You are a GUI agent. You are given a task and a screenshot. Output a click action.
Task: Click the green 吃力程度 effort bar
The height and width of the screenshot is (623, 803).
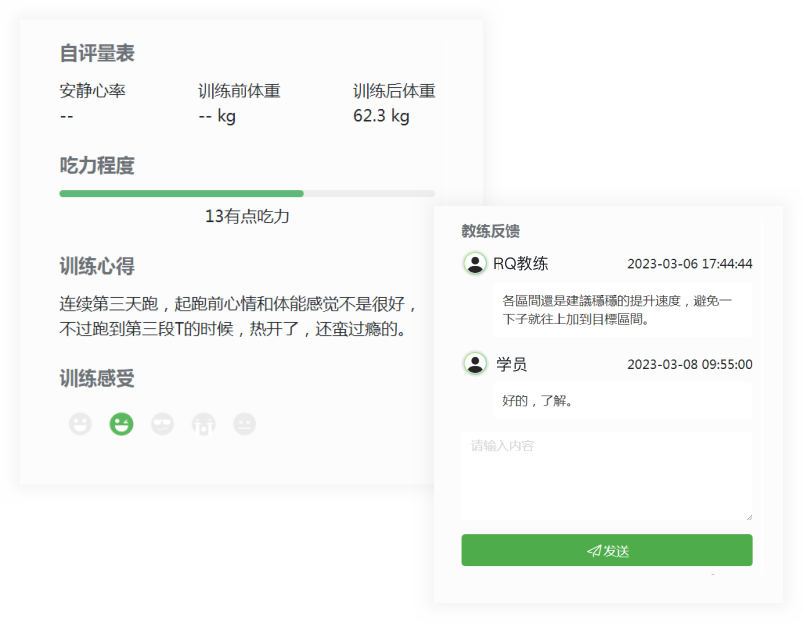[x=181, y=193]
